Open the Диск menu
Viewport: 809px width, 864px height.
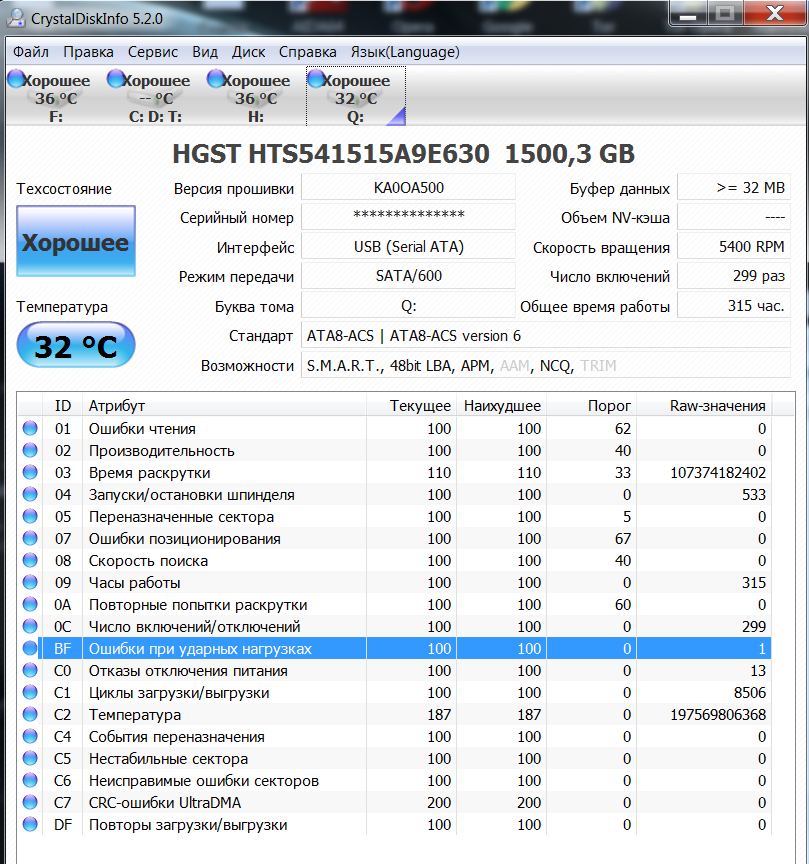tap(248, 52)
